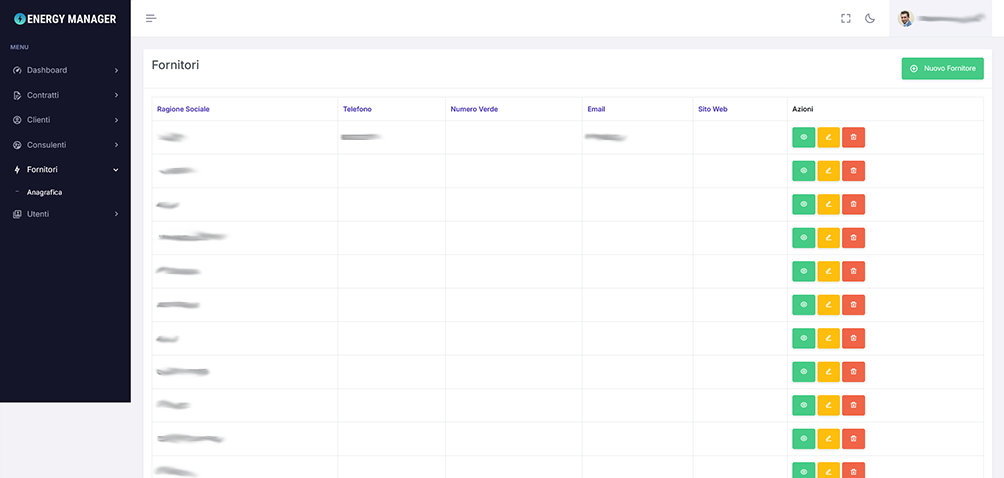Collapse the Fornitori chevron arrow
1004x478 pixels.
[116, 170]
